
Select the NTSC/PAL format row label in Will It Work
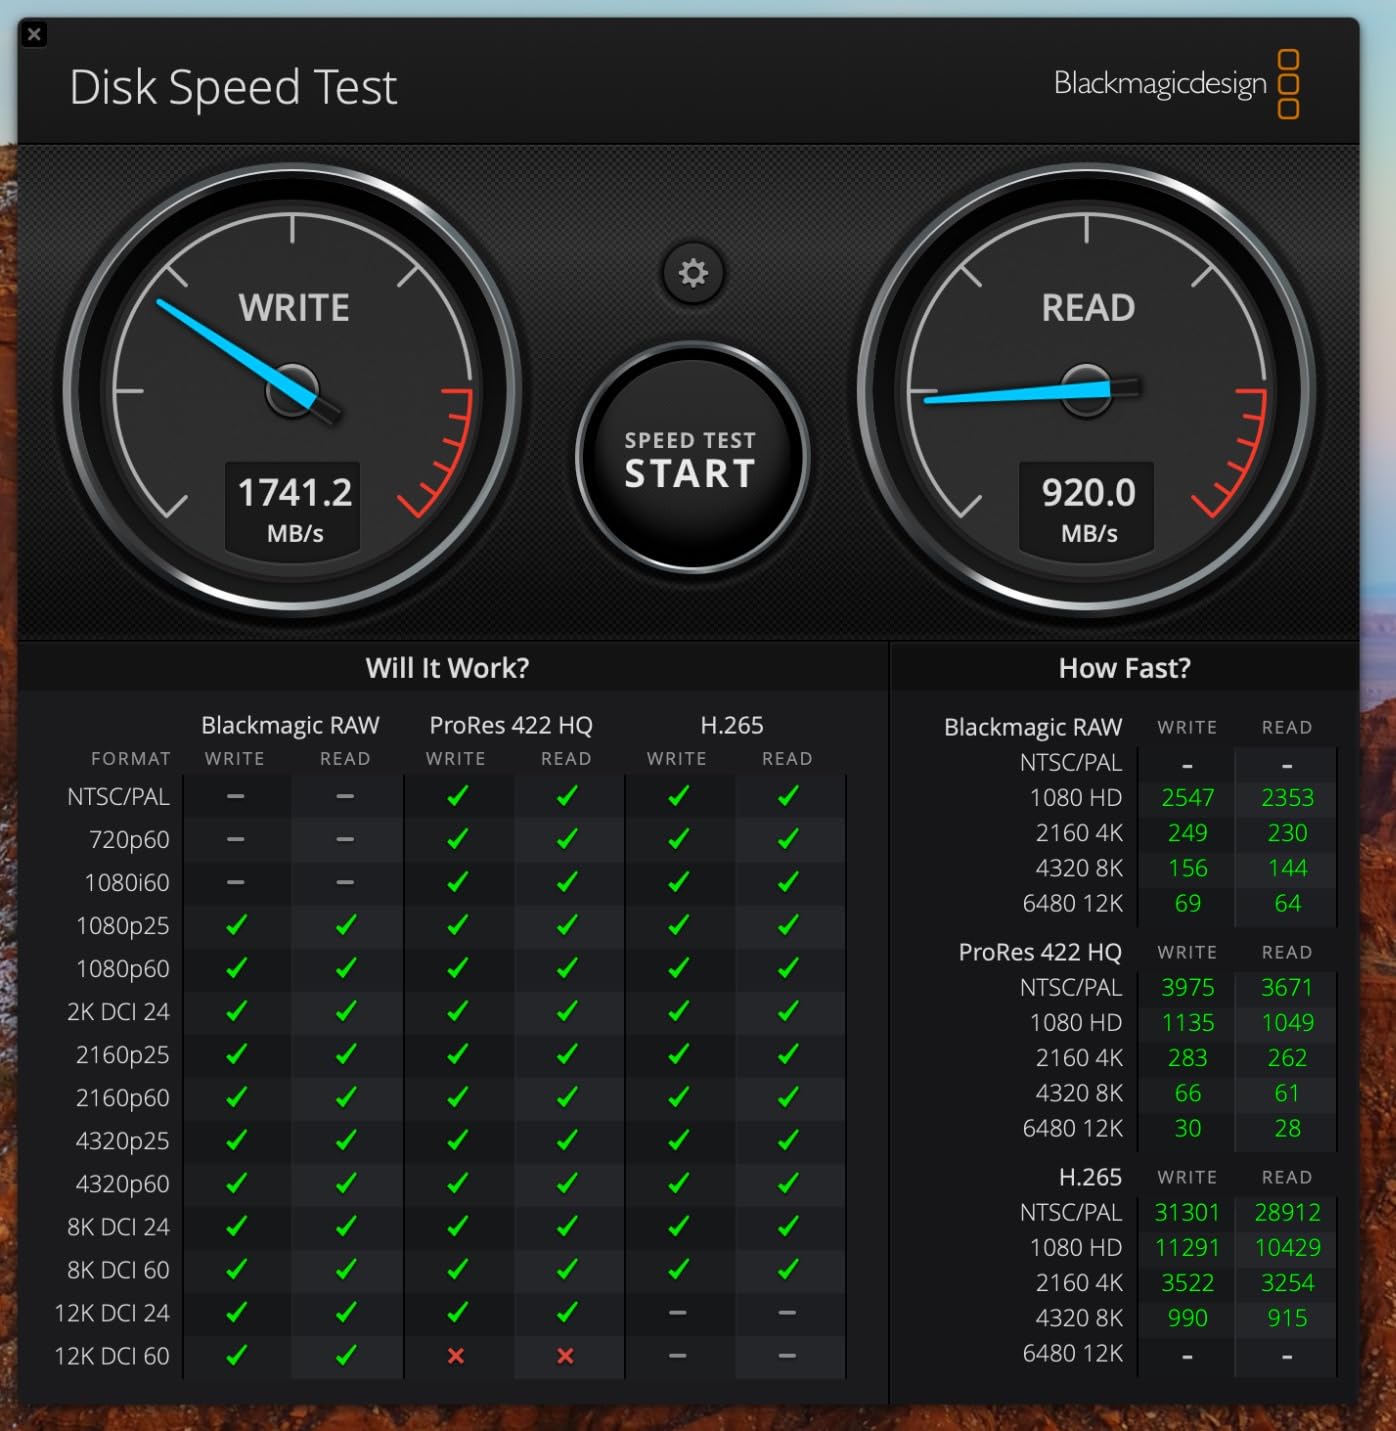pos(118,797)
